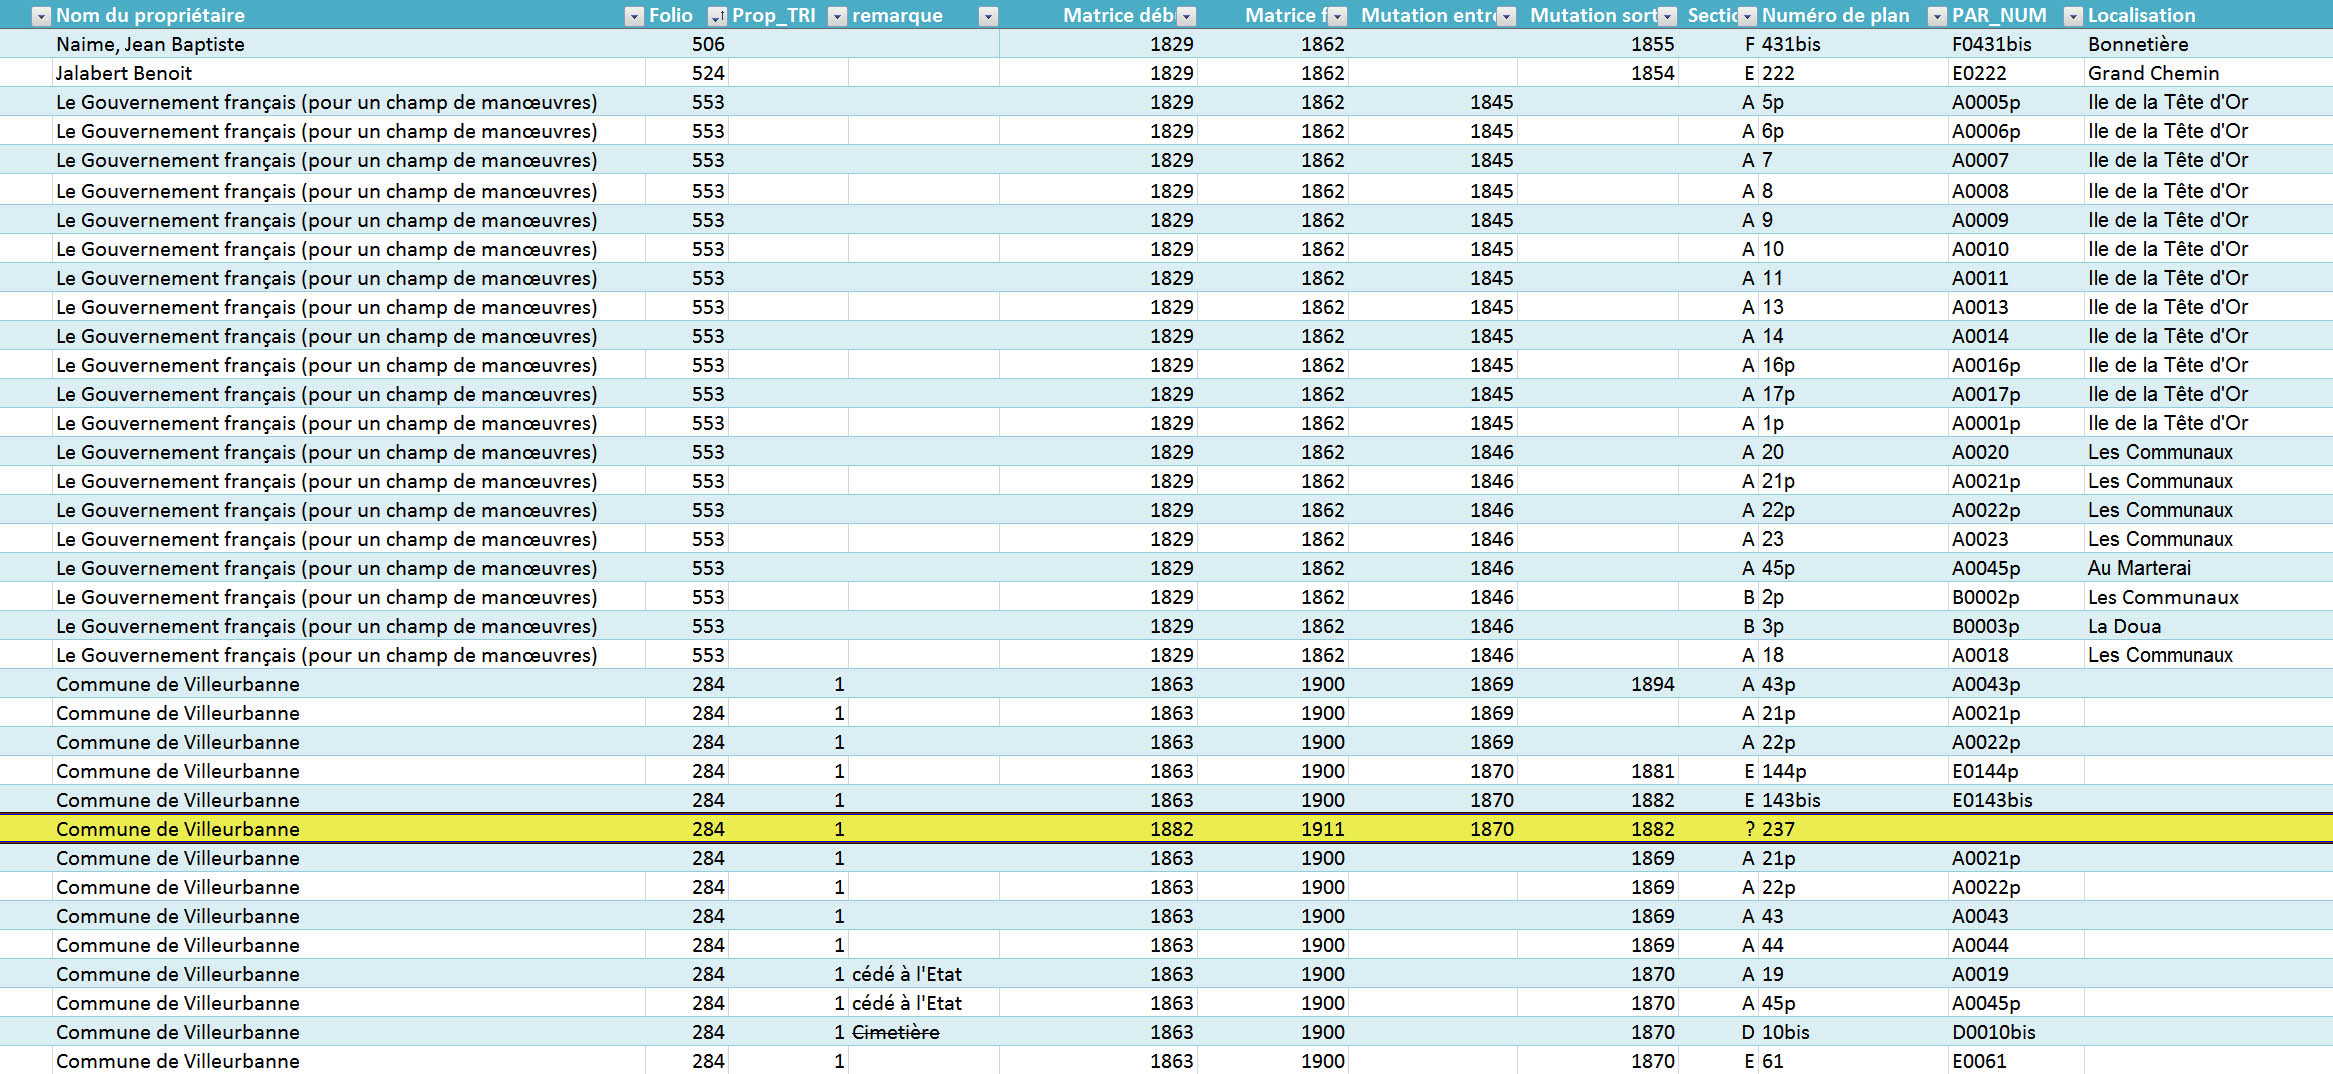Select the Bonnetière localisation cell
Screen dimensions: 2333x1074
click(x=2138, y=44)
